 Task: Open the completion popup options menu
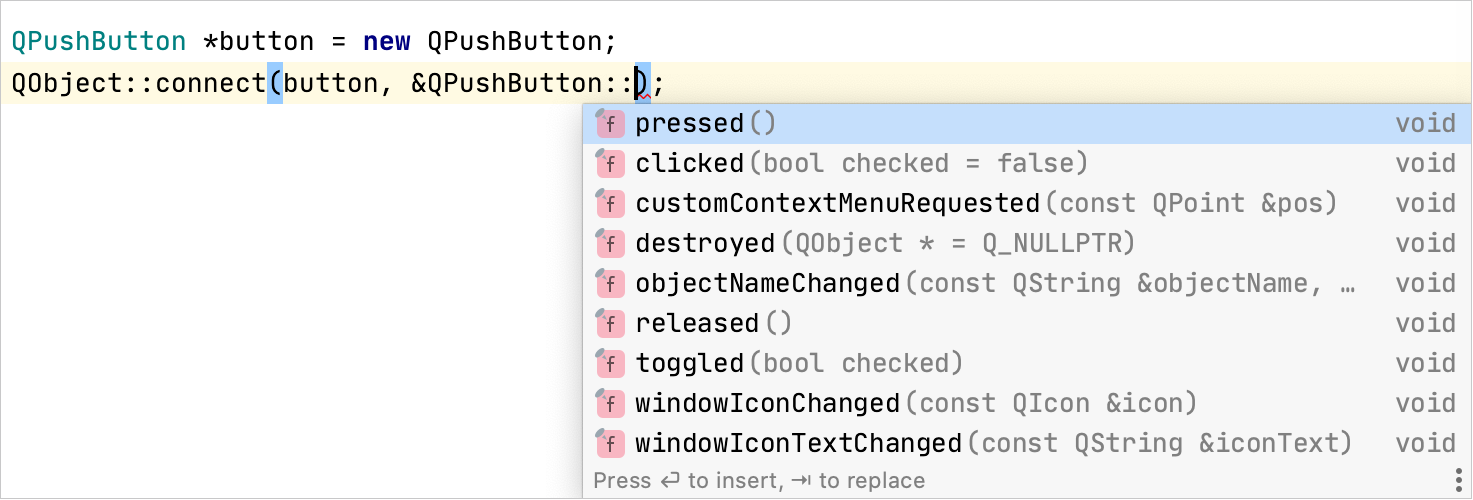1459,480
